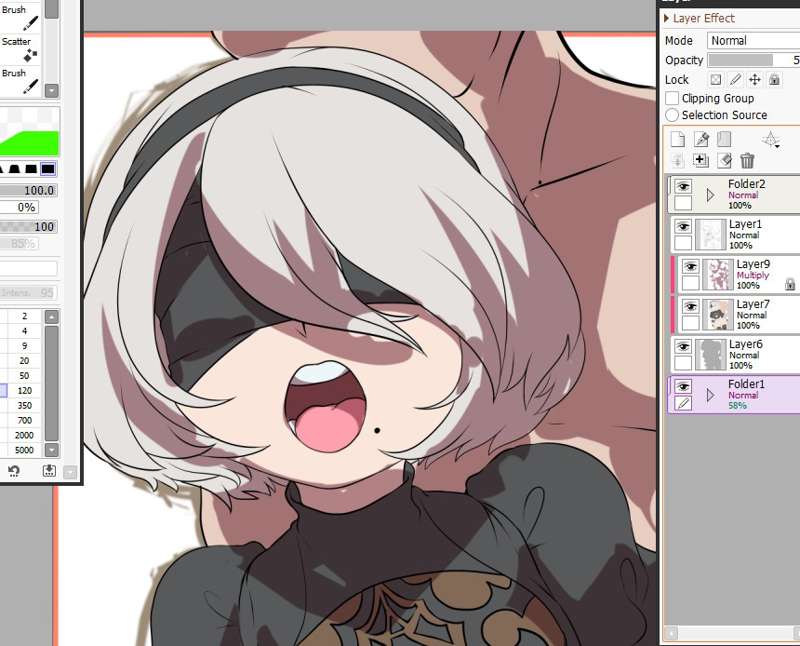This screenshot has height=646, width=800.
Task: Click the density slider showing 100
Action: [x=28, y=227]
